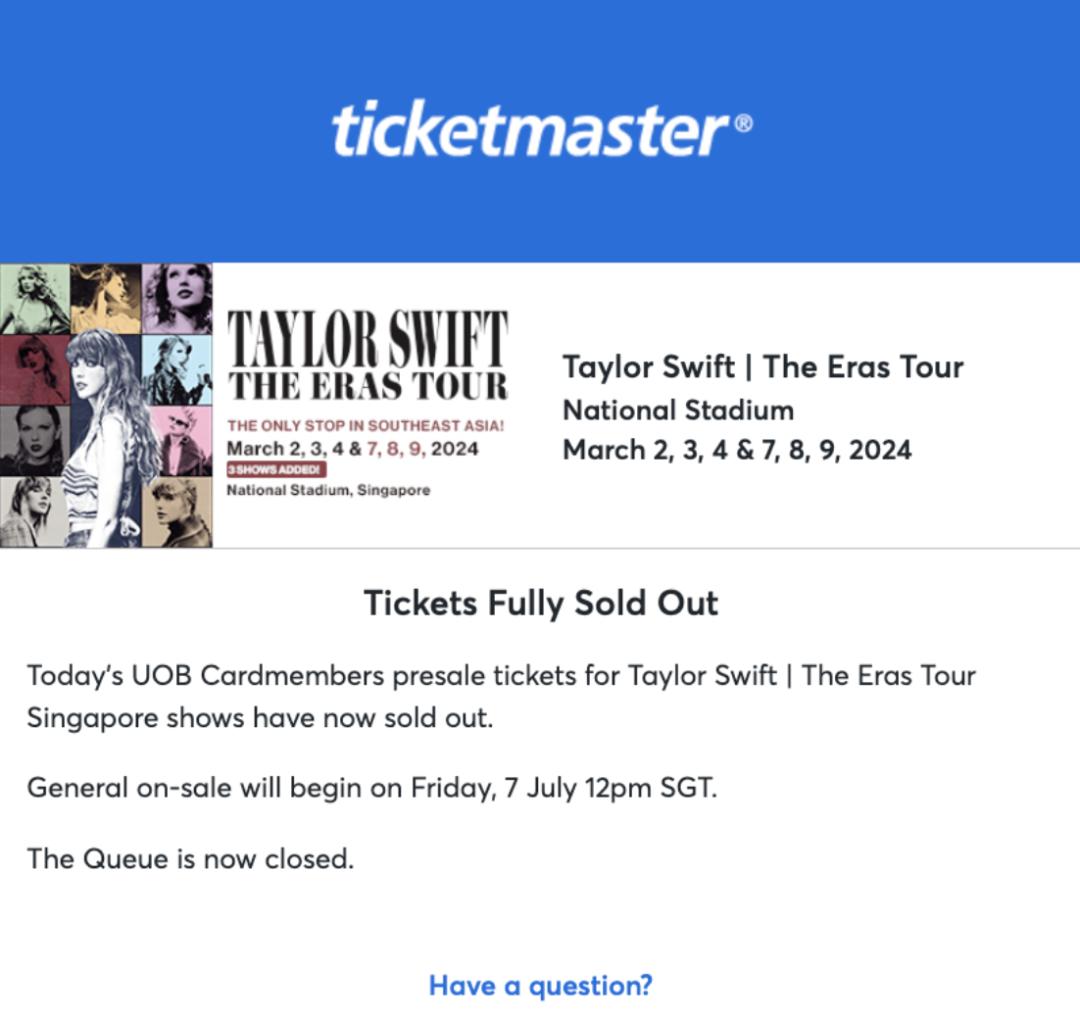
Task: Click 'Tickets Fully Sold Out' heading
Action: (541, 603)
